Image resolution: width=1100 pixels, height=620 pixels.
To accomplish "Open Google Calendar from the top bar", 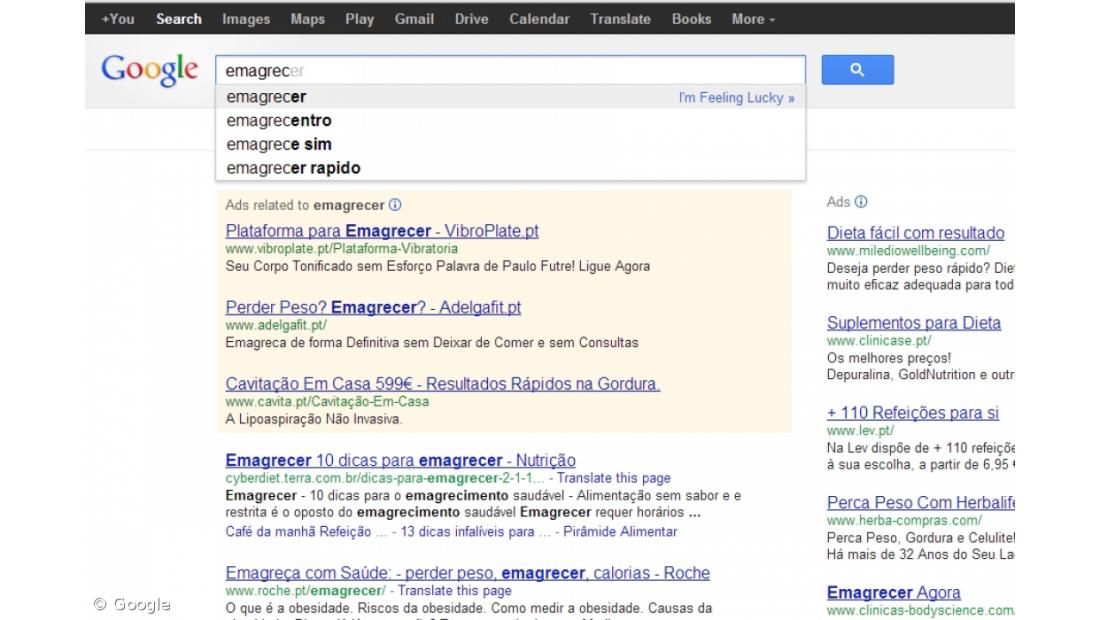I will tap(539, 18).
